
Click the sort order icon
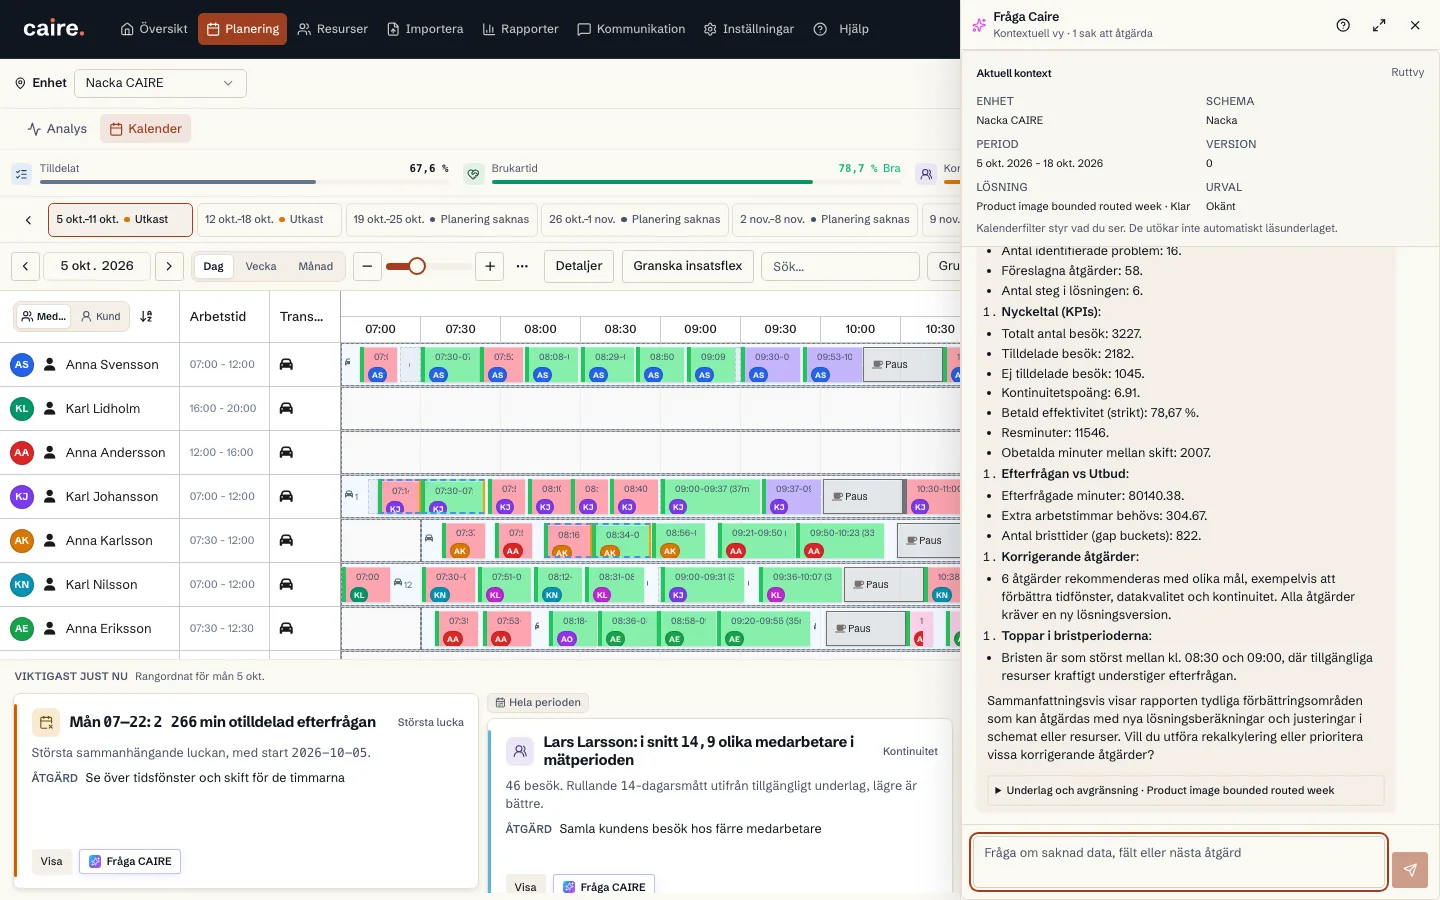[x=146, y=317]
